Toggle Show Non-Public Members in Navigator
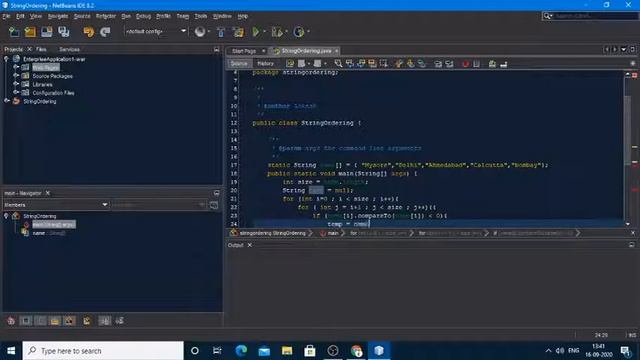The height and width of the screenshot is (360, 640). (x=55, y=321)
